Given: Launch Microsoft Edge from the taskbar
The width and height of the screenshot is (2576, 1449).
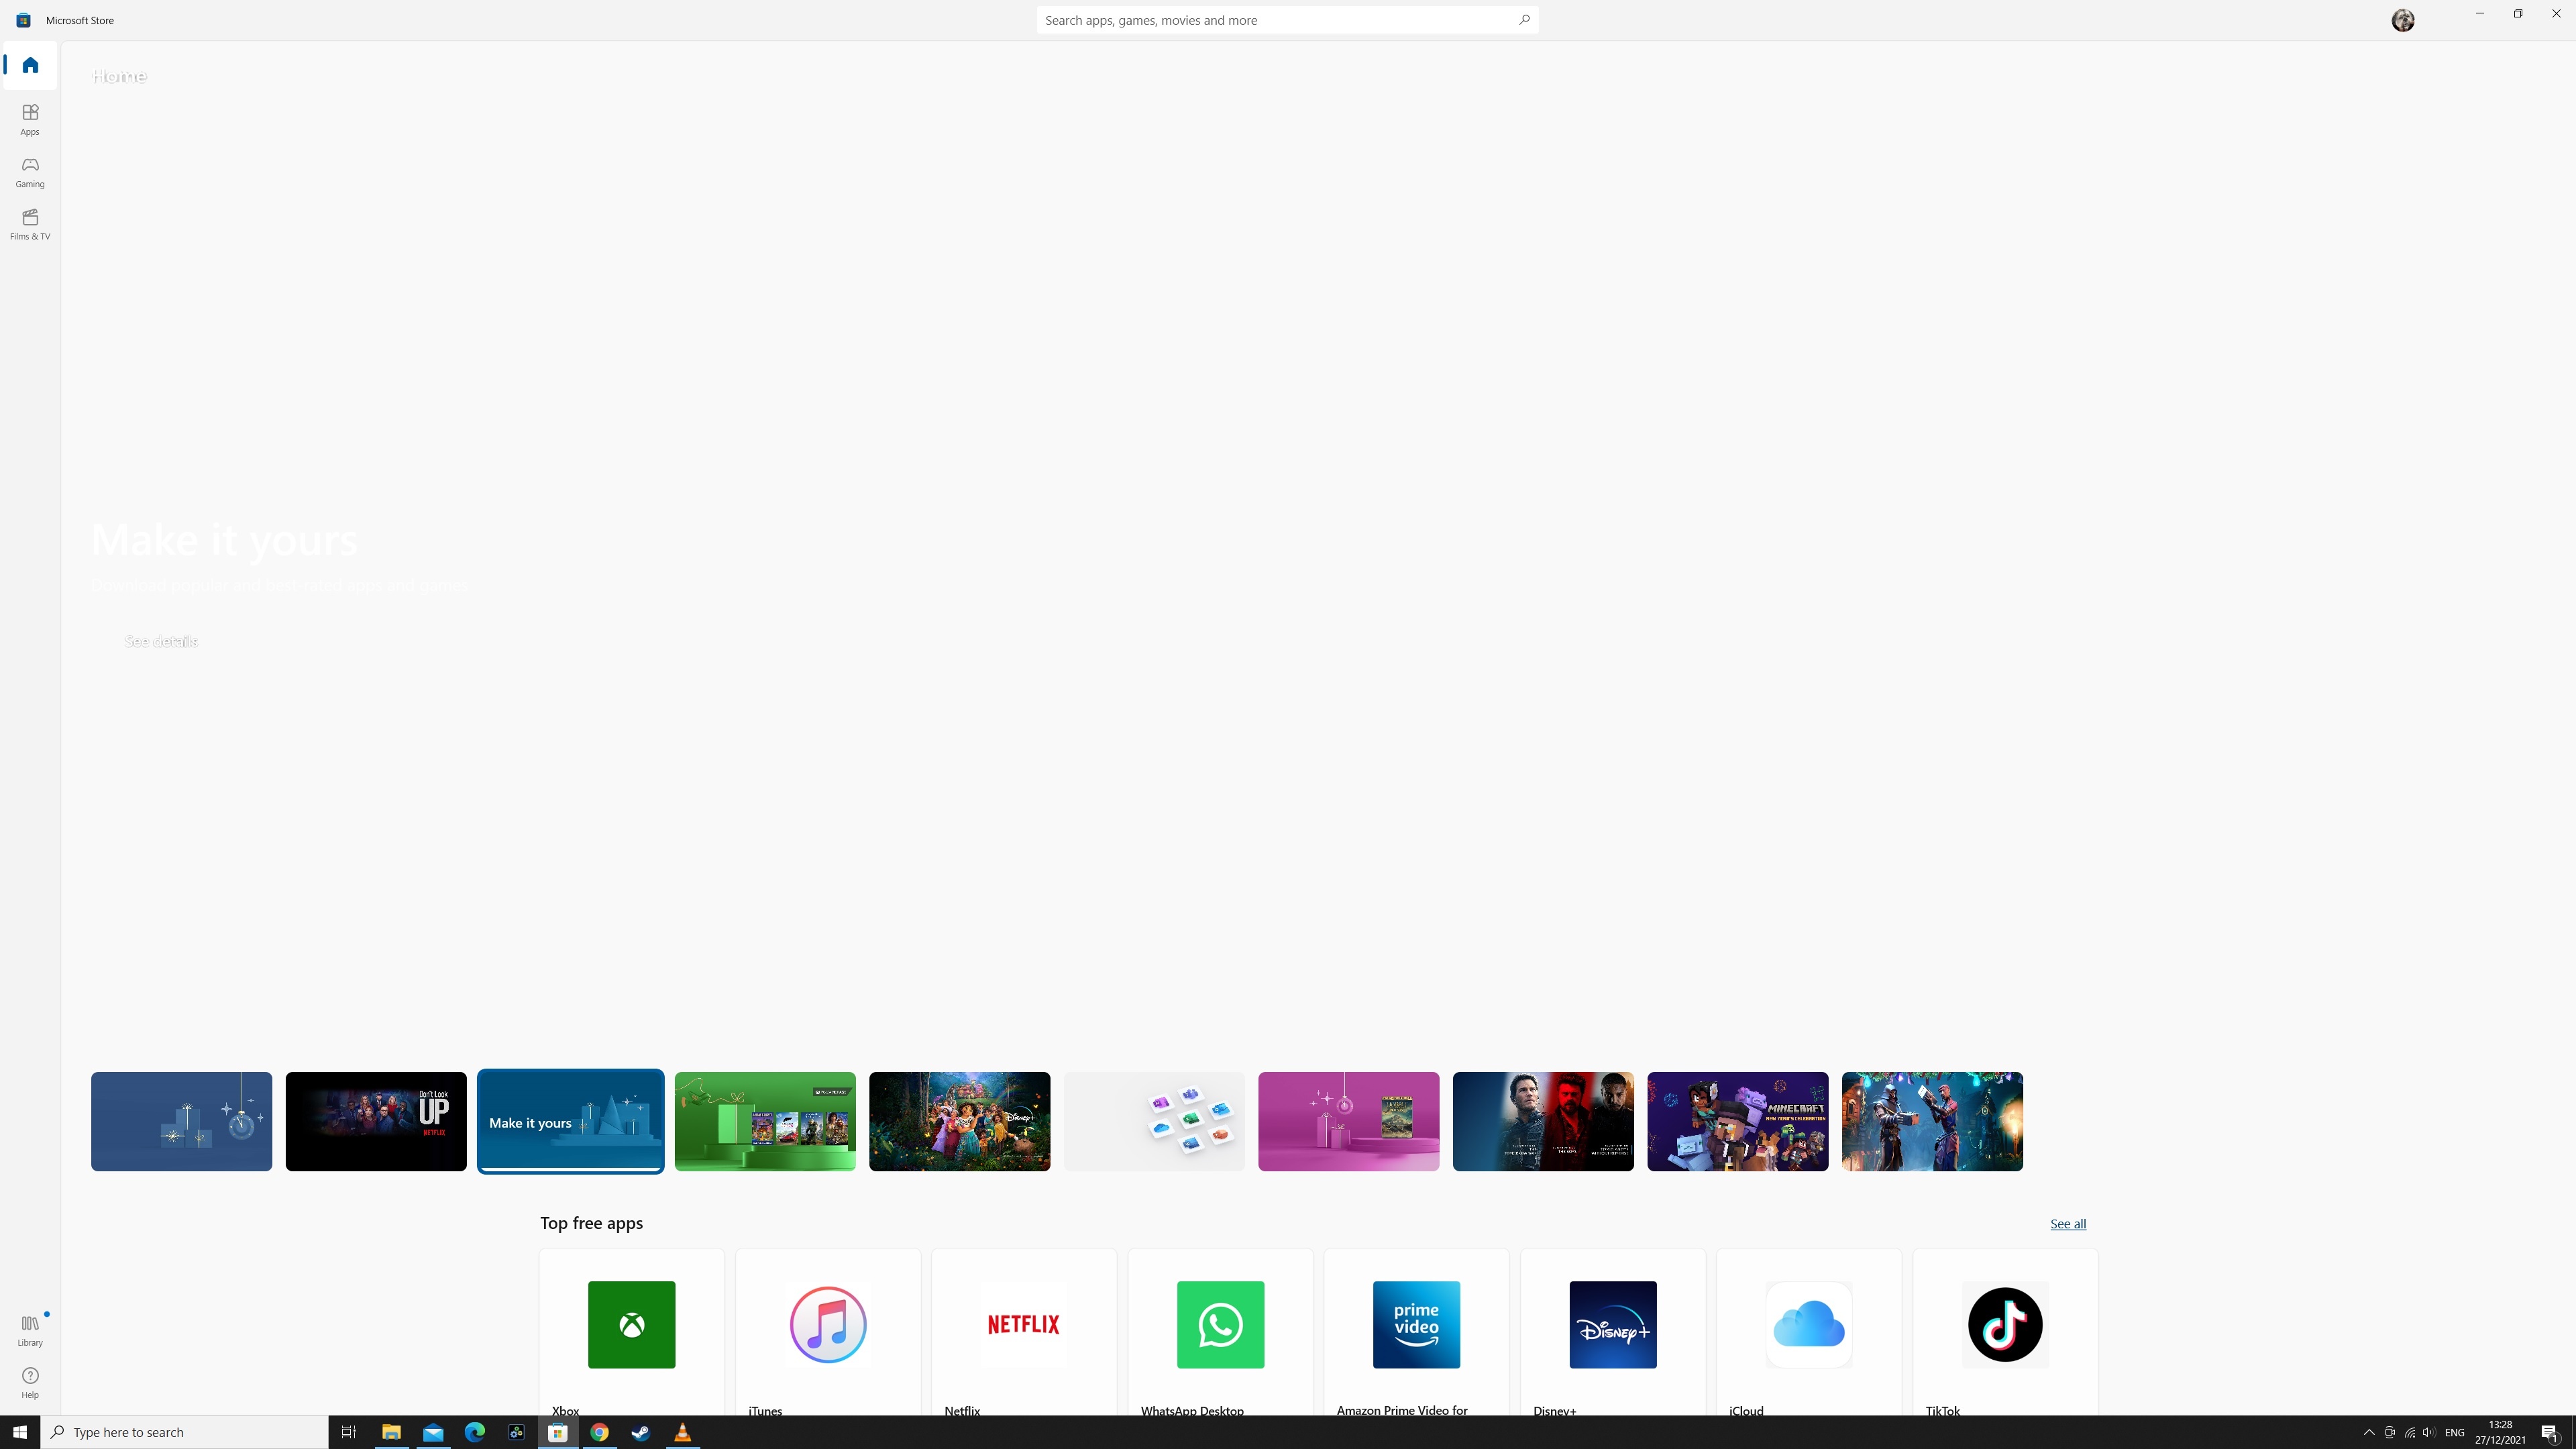Looking at the screenshot, I should coord(475,1432).
